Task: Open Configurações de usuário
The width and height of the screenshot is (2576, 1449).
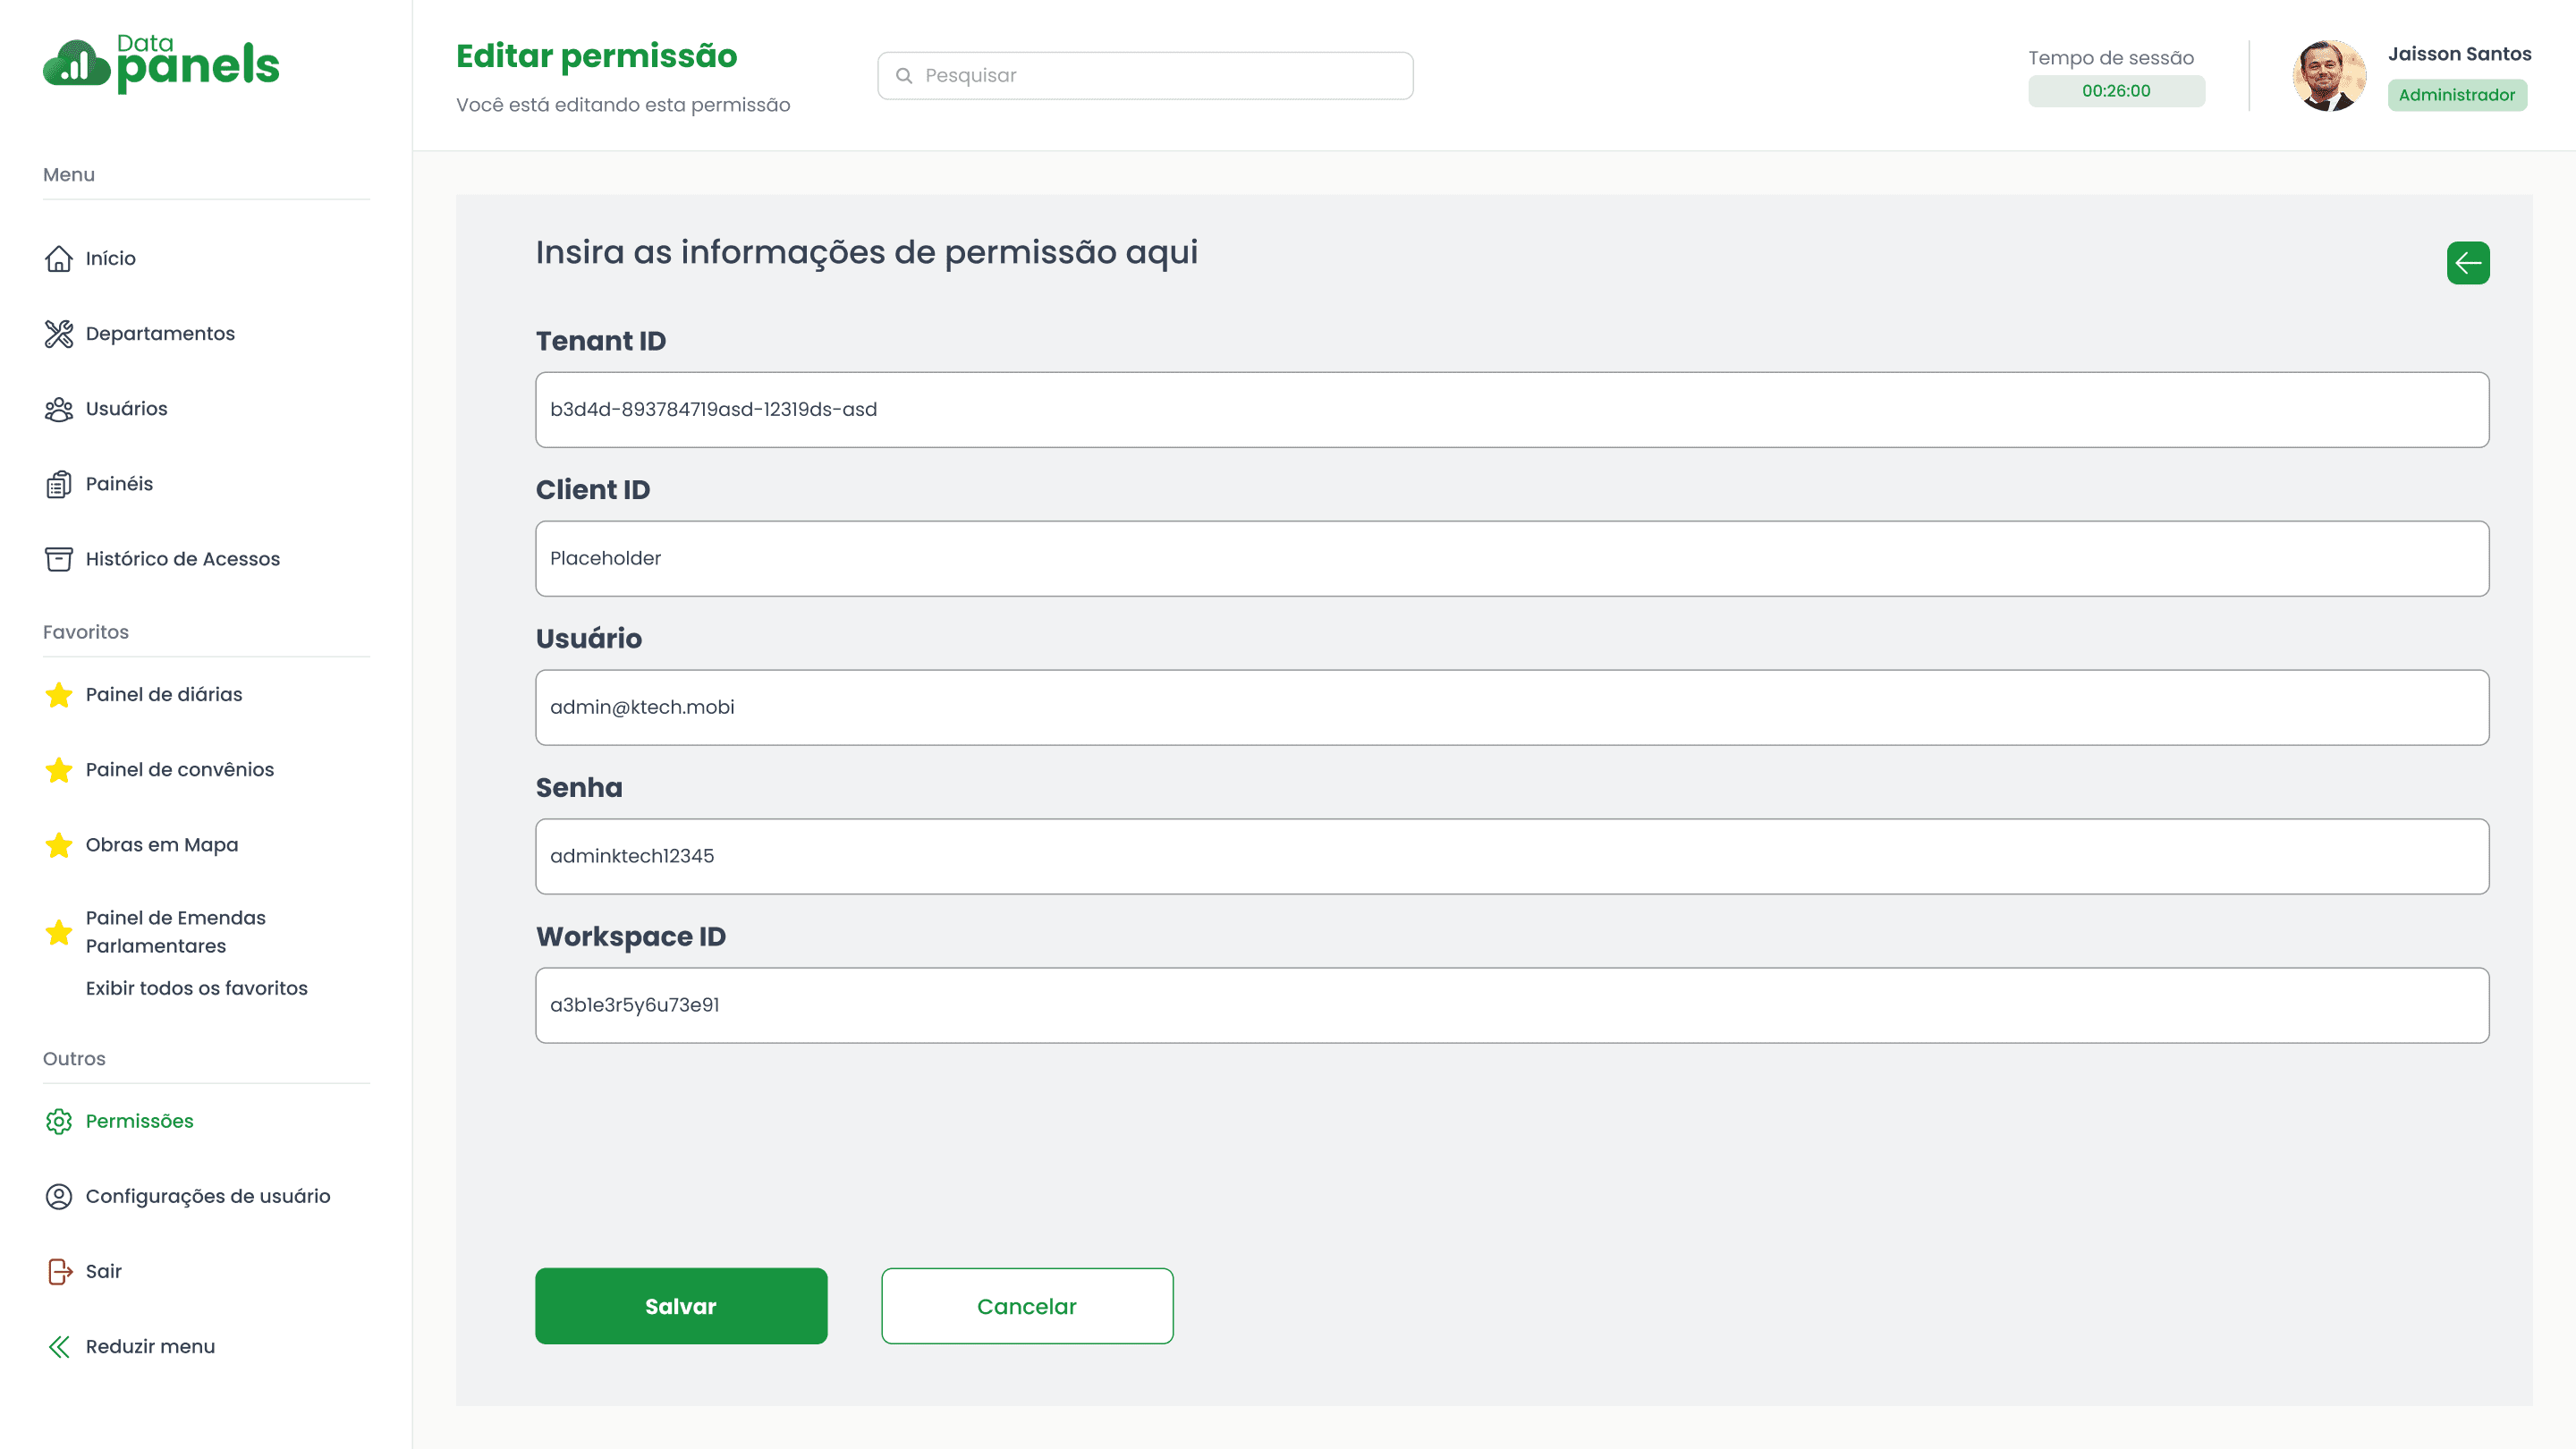Action: 208,1196
